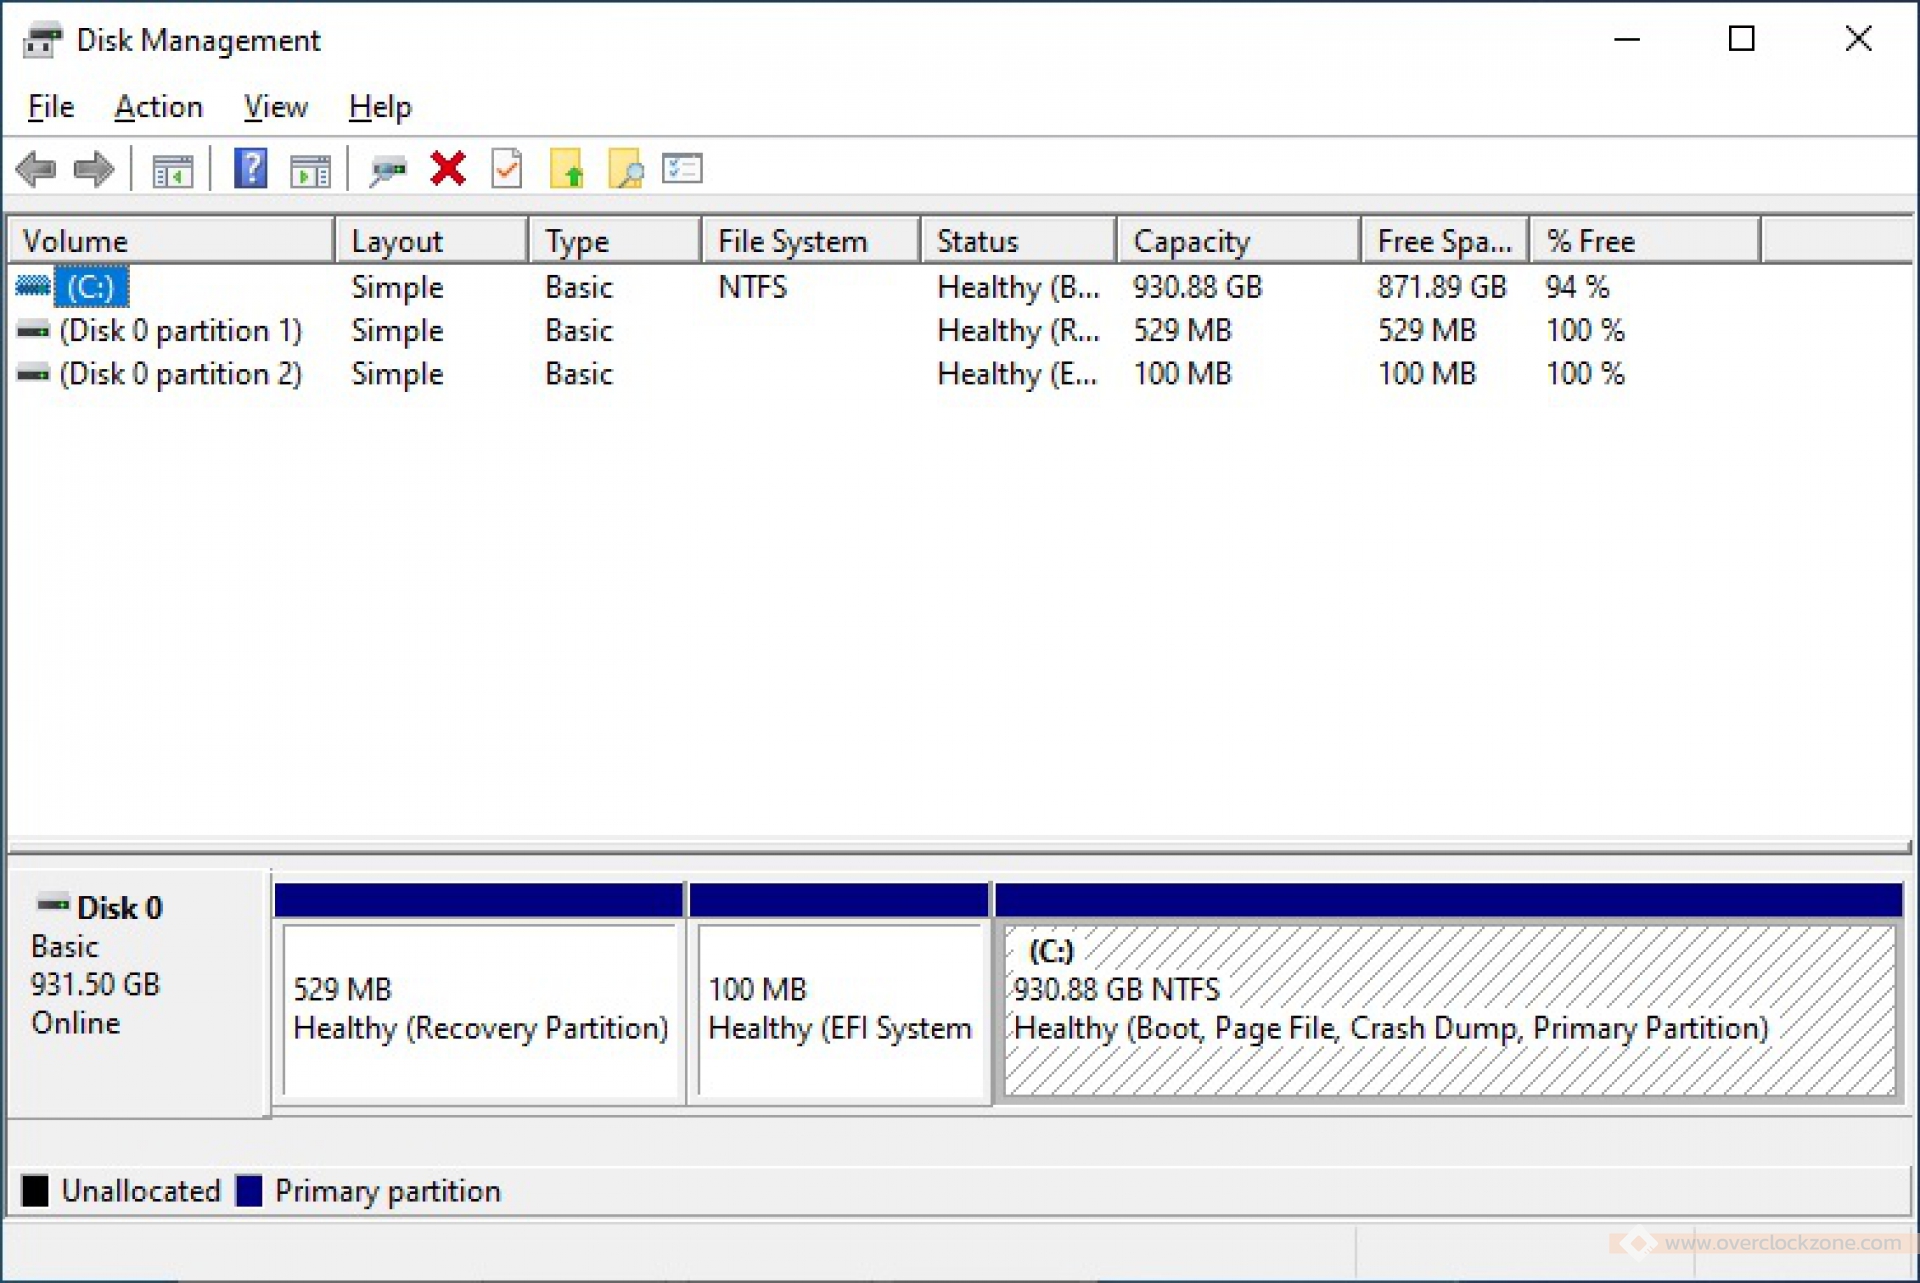Screen dimensions: 1920x1283
Task: Click the Forward arrow toolbar icon
Action: pyautogui.click(x=94, y=169)
